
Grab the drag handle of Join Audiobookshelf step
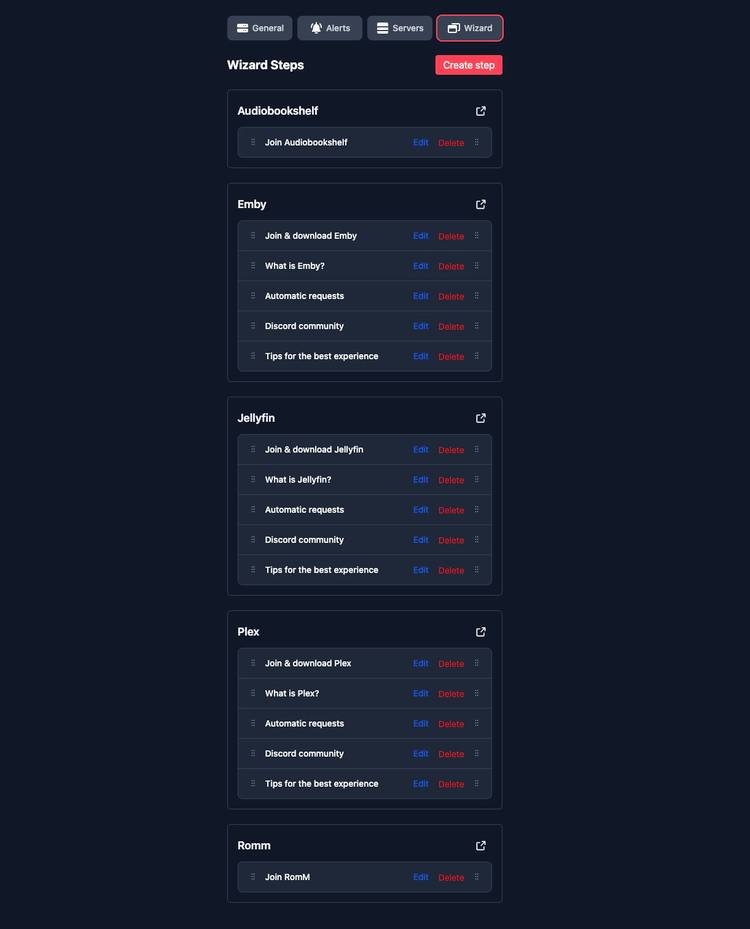[253, 142]
